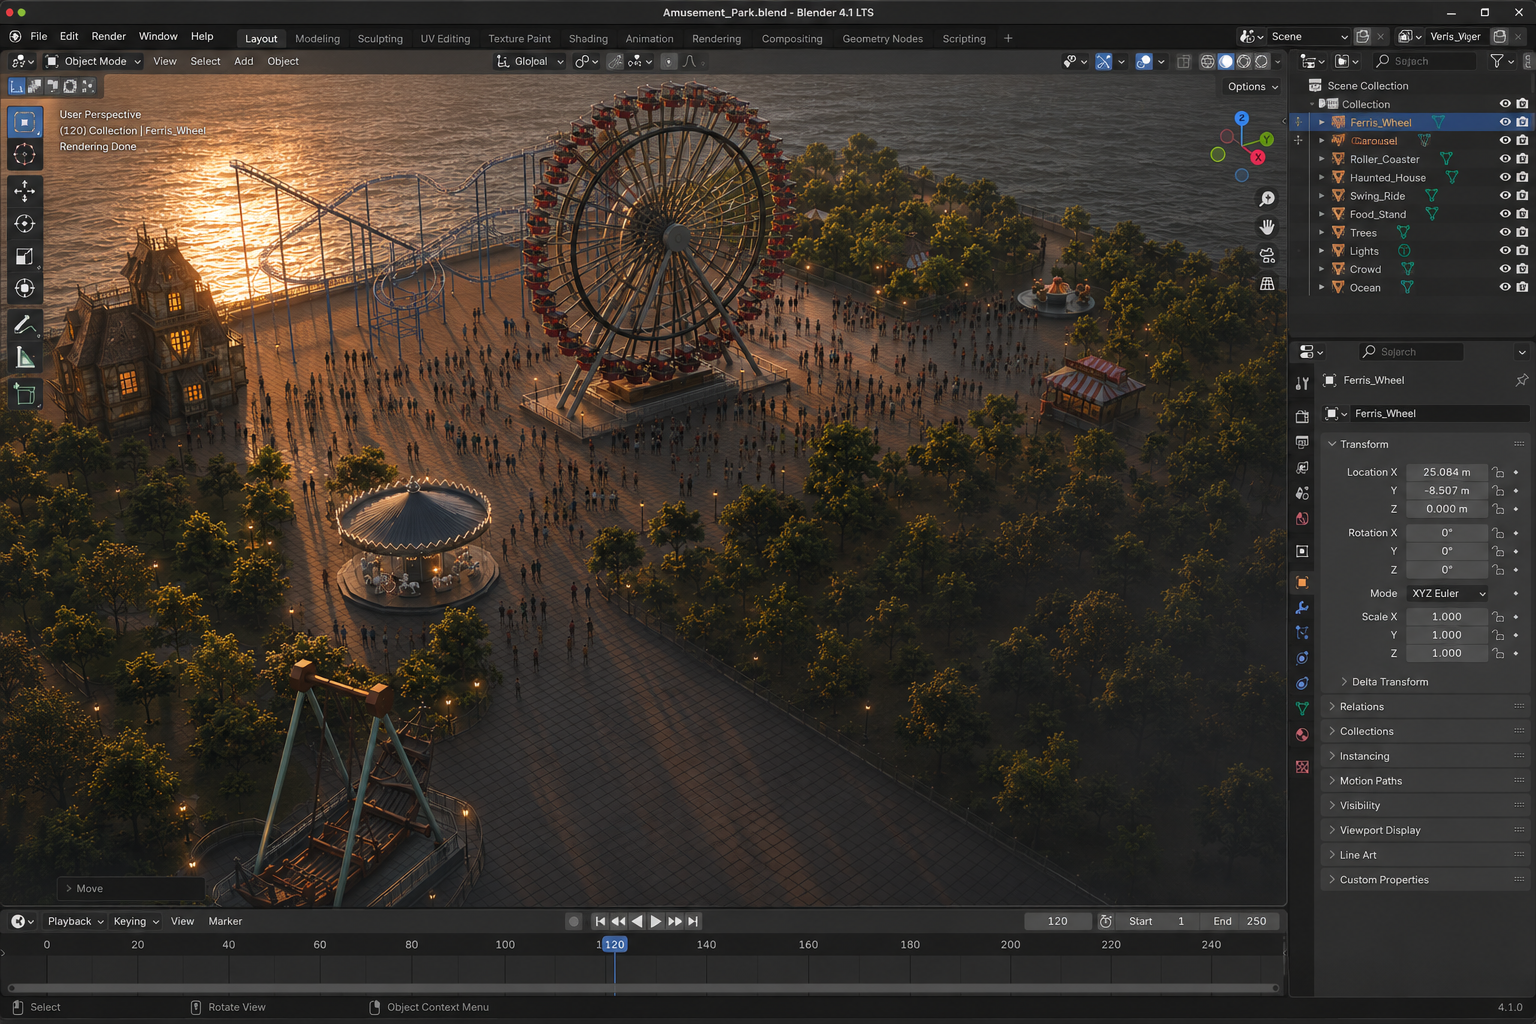Toggle camera view icon

click(1267, 256)
